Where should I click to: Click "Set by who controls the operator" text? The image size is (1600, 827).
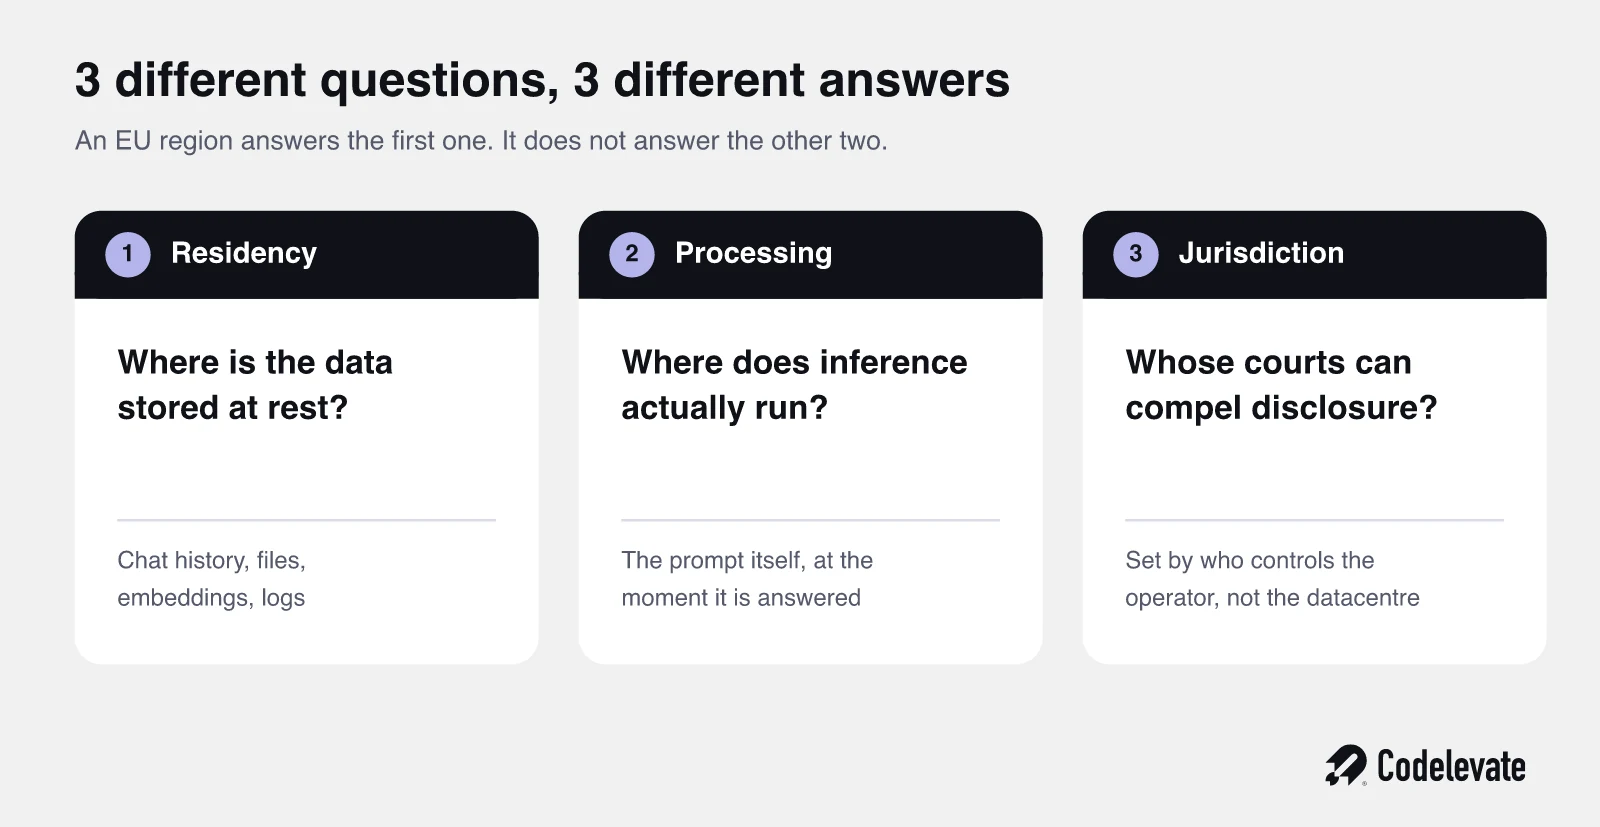(x=1272, y=579)
